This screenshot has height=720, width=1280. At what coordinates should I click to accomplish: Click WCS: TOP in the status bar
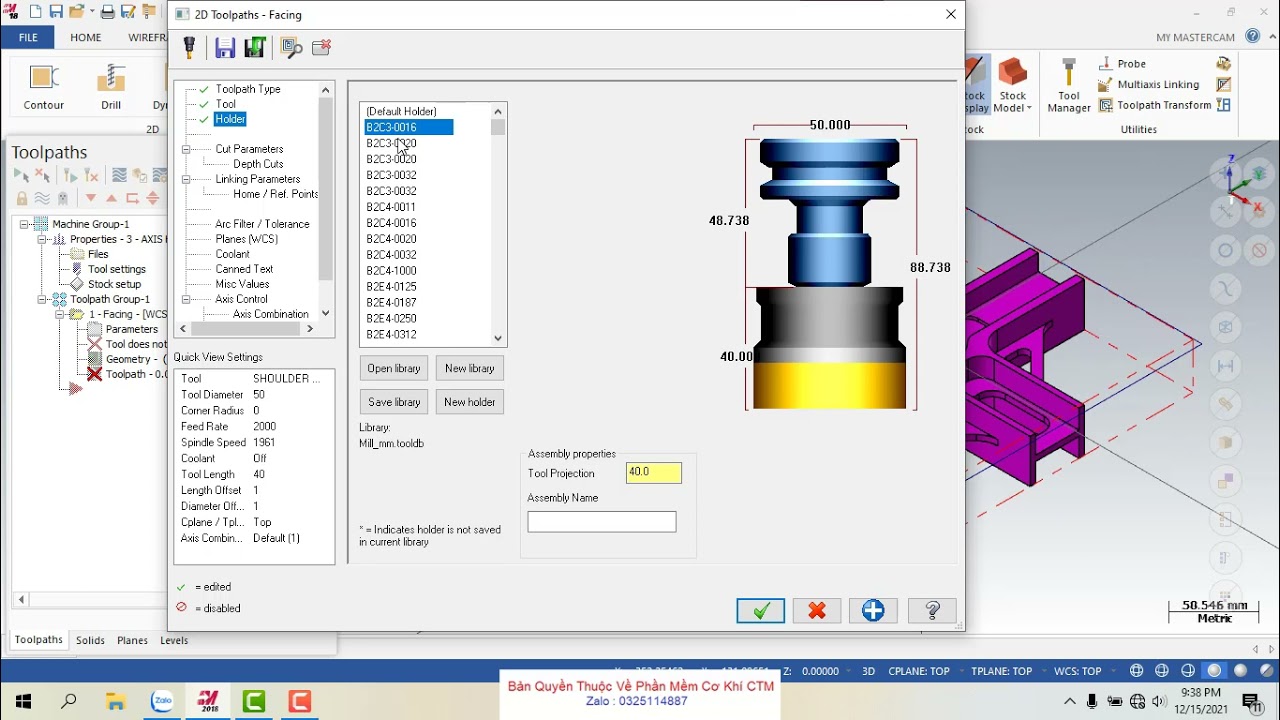point(1077,671)
